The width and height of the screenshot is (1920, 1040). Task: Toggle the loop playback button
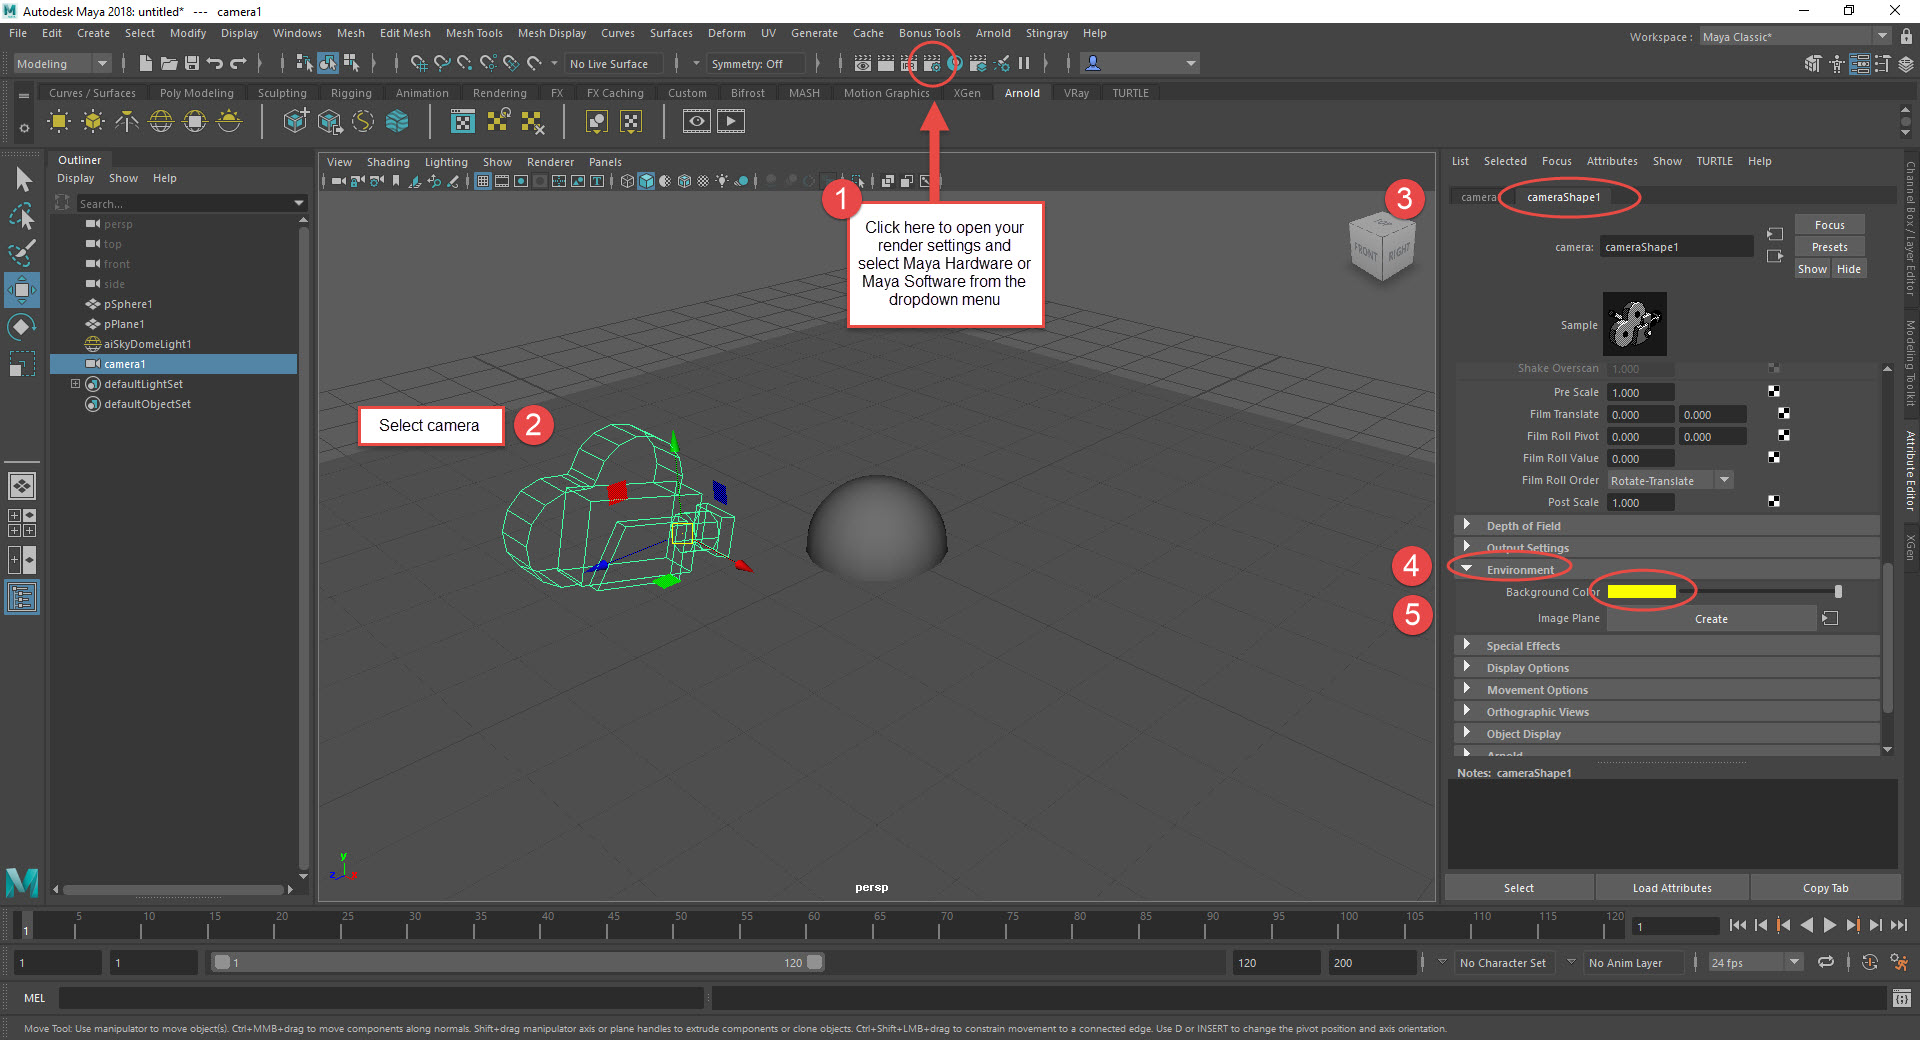tap(1826, 963)
